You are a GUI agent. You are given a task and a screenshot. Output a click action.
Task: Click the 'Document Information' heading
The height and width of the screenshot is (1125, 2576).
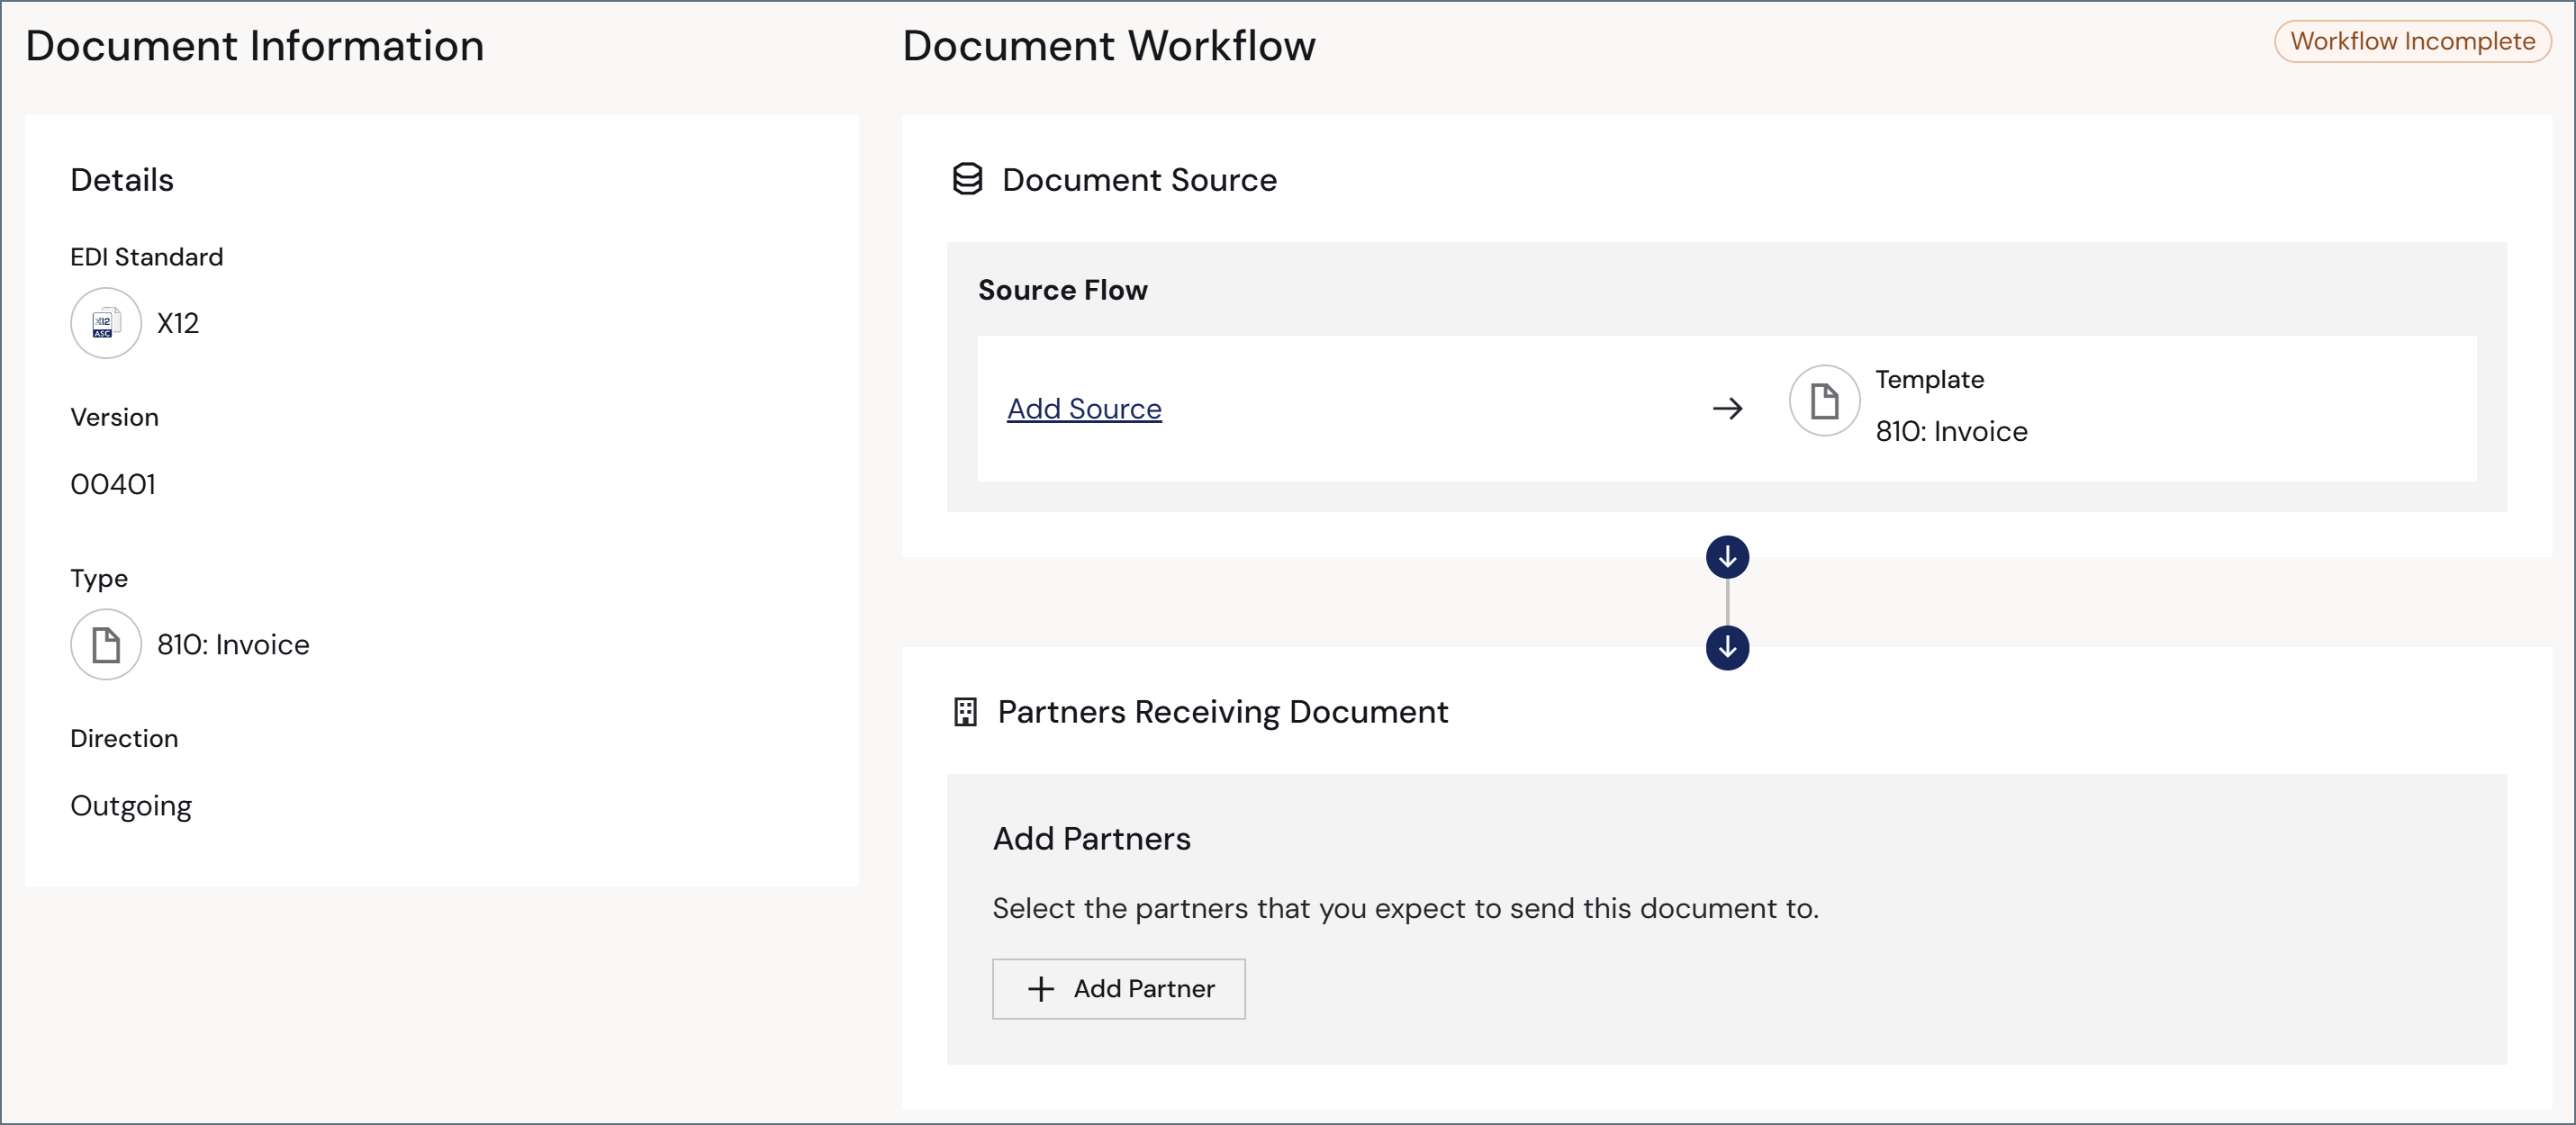[x=254, y=46]
